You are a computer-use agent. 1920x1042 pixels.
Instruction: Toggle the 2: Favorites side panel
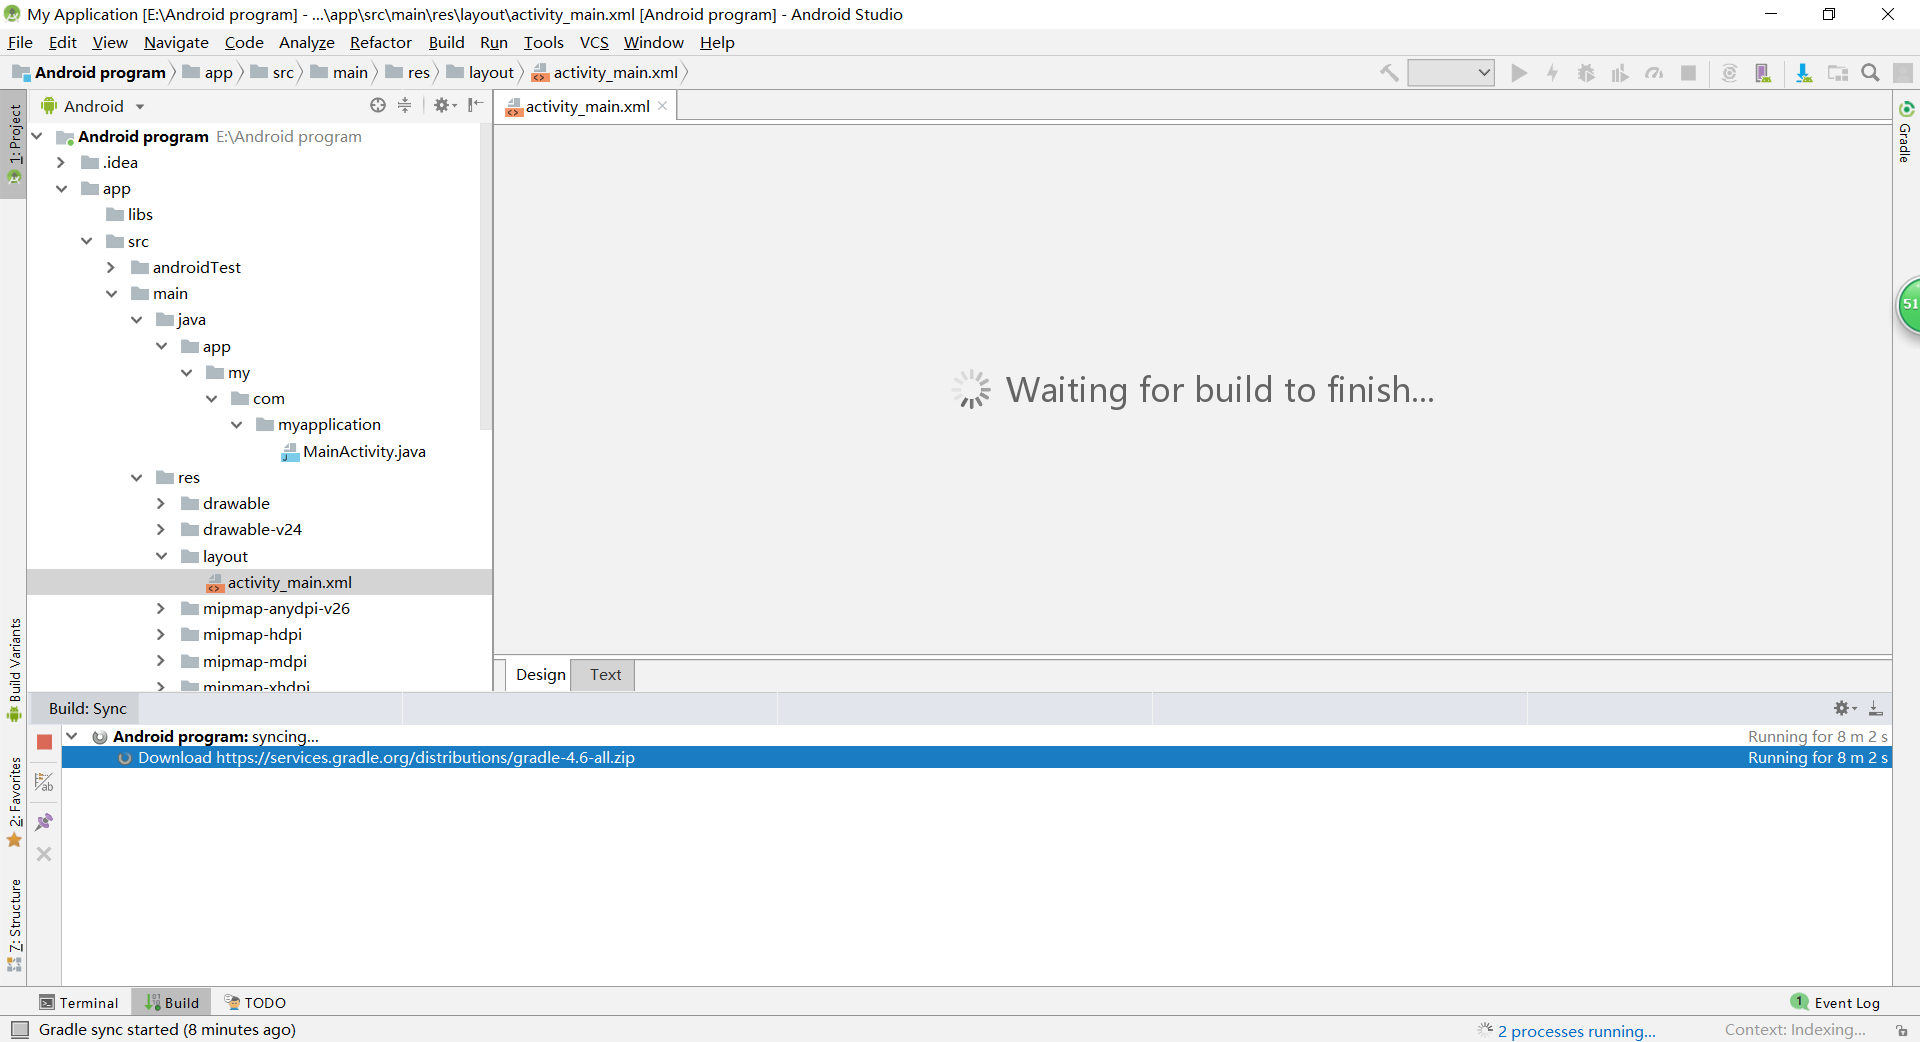14,802
